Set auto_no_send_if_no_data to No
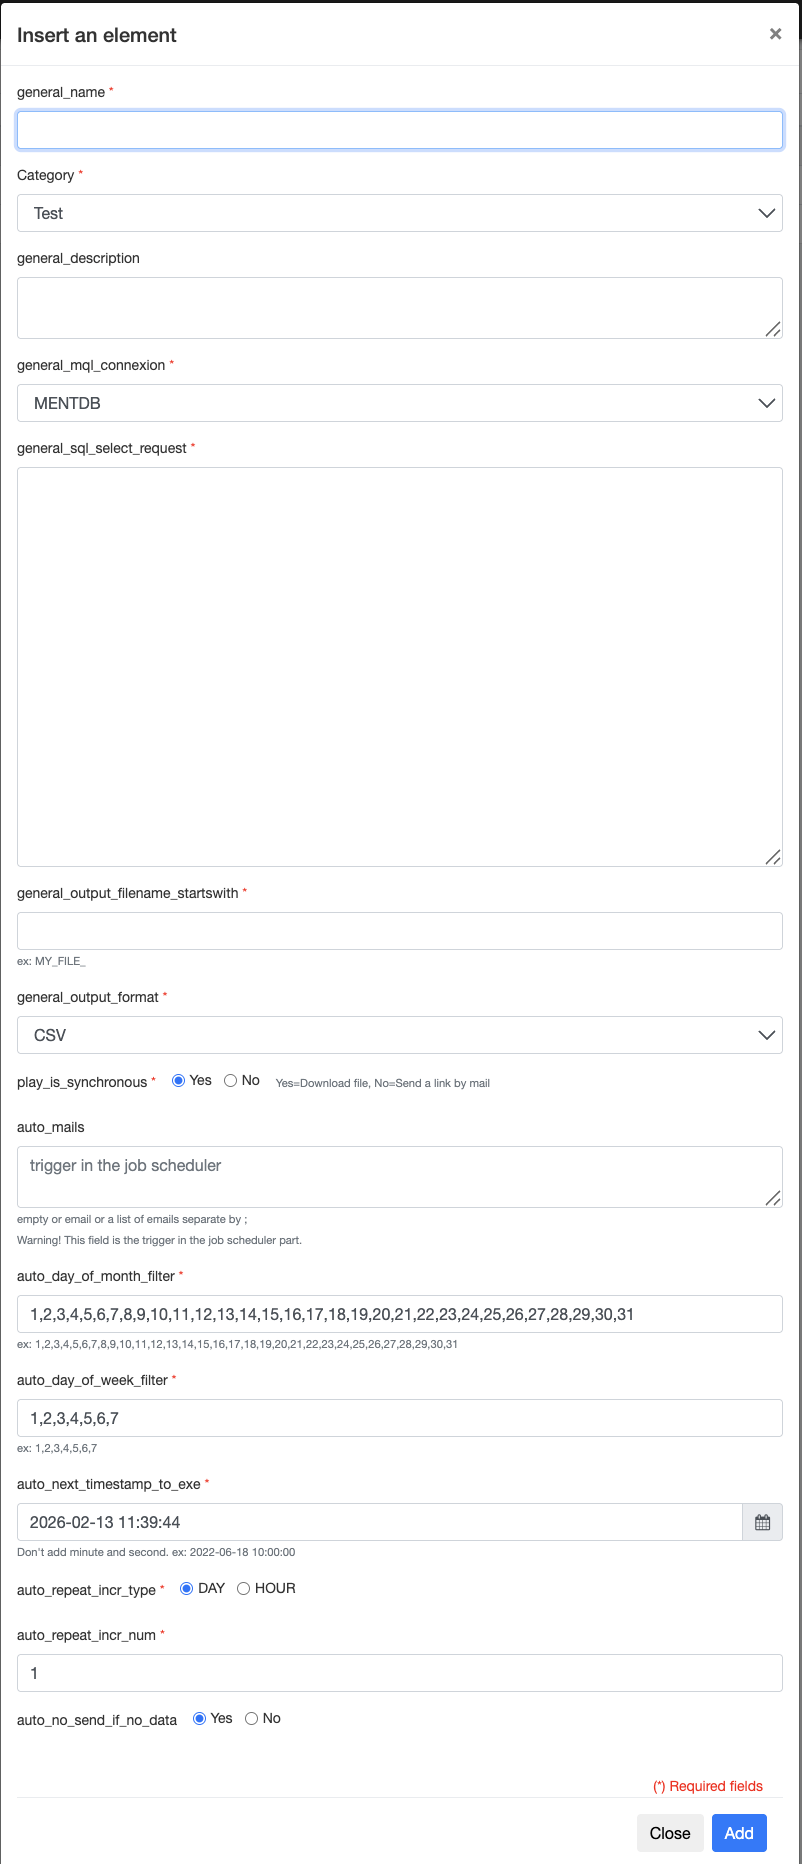This screenshot has width=802, height=1864. (252, 1719)
